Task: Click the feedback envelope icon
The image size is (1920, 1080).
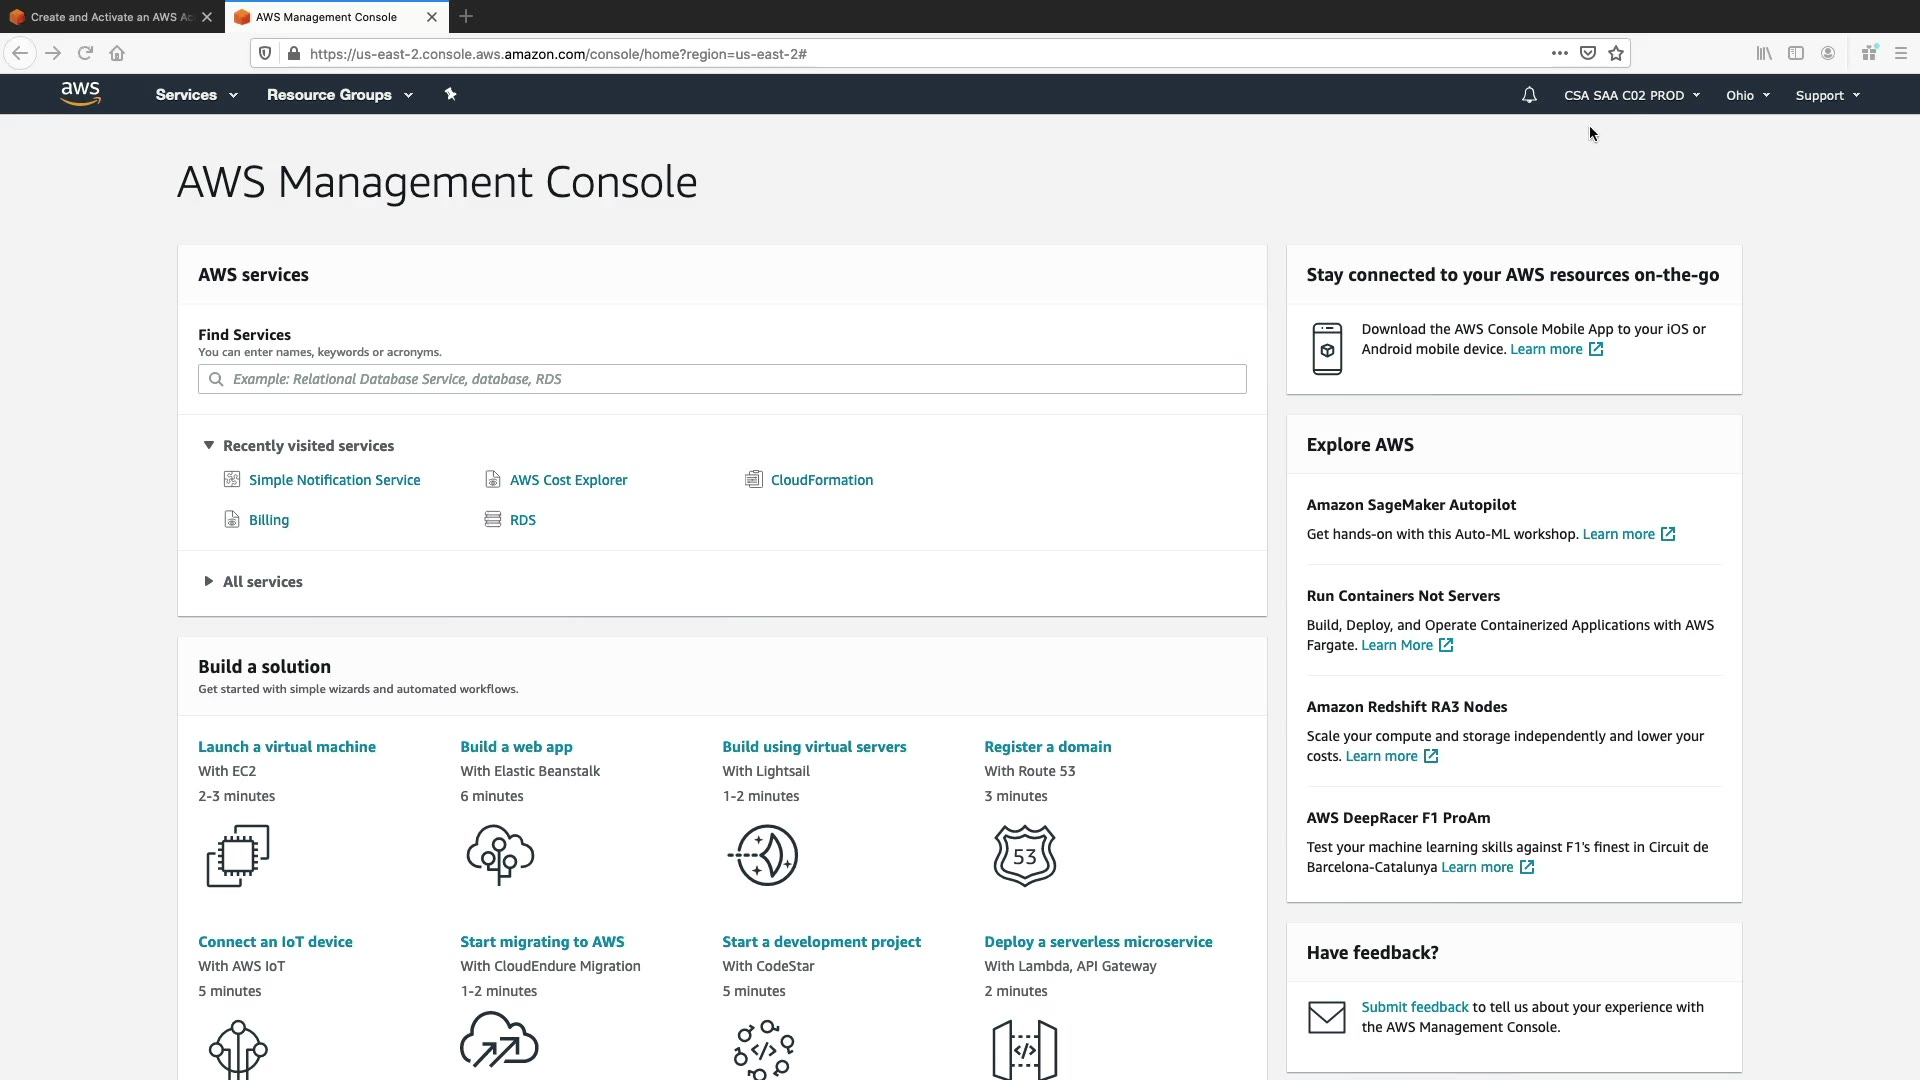Action: click(1327, 1017)
